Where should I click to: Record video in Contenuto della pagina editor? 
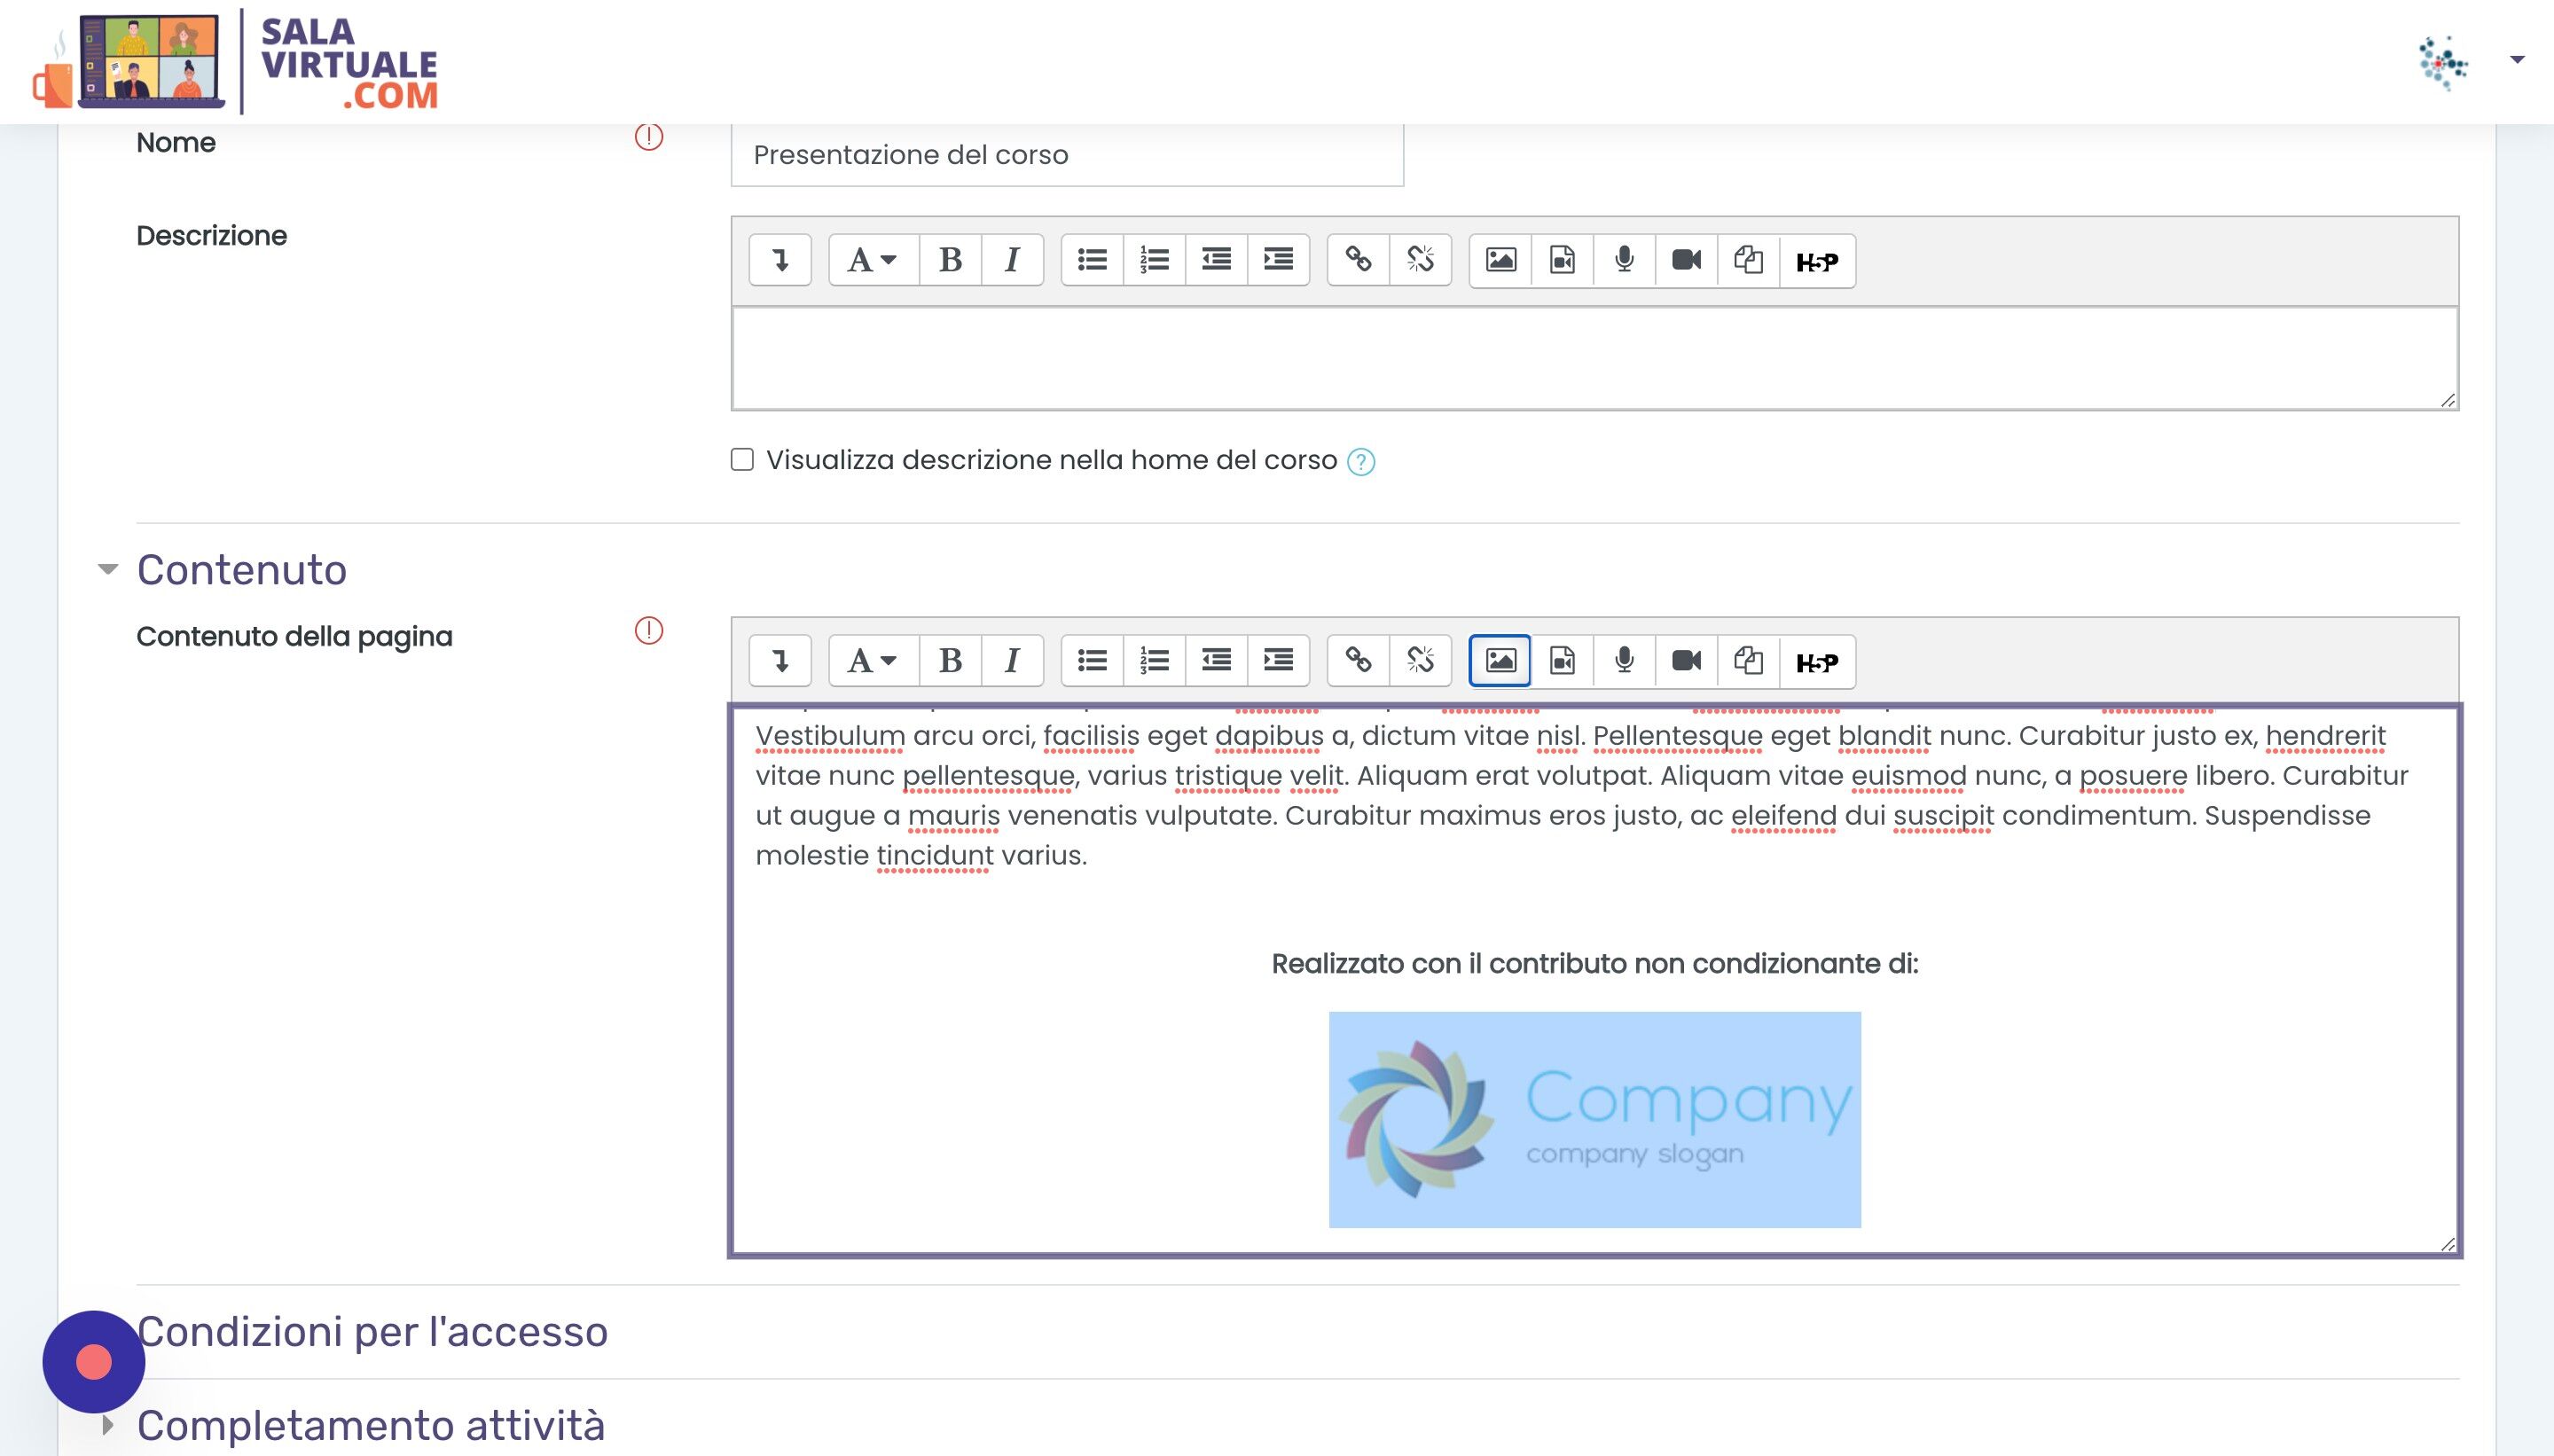click(1686, 660)
